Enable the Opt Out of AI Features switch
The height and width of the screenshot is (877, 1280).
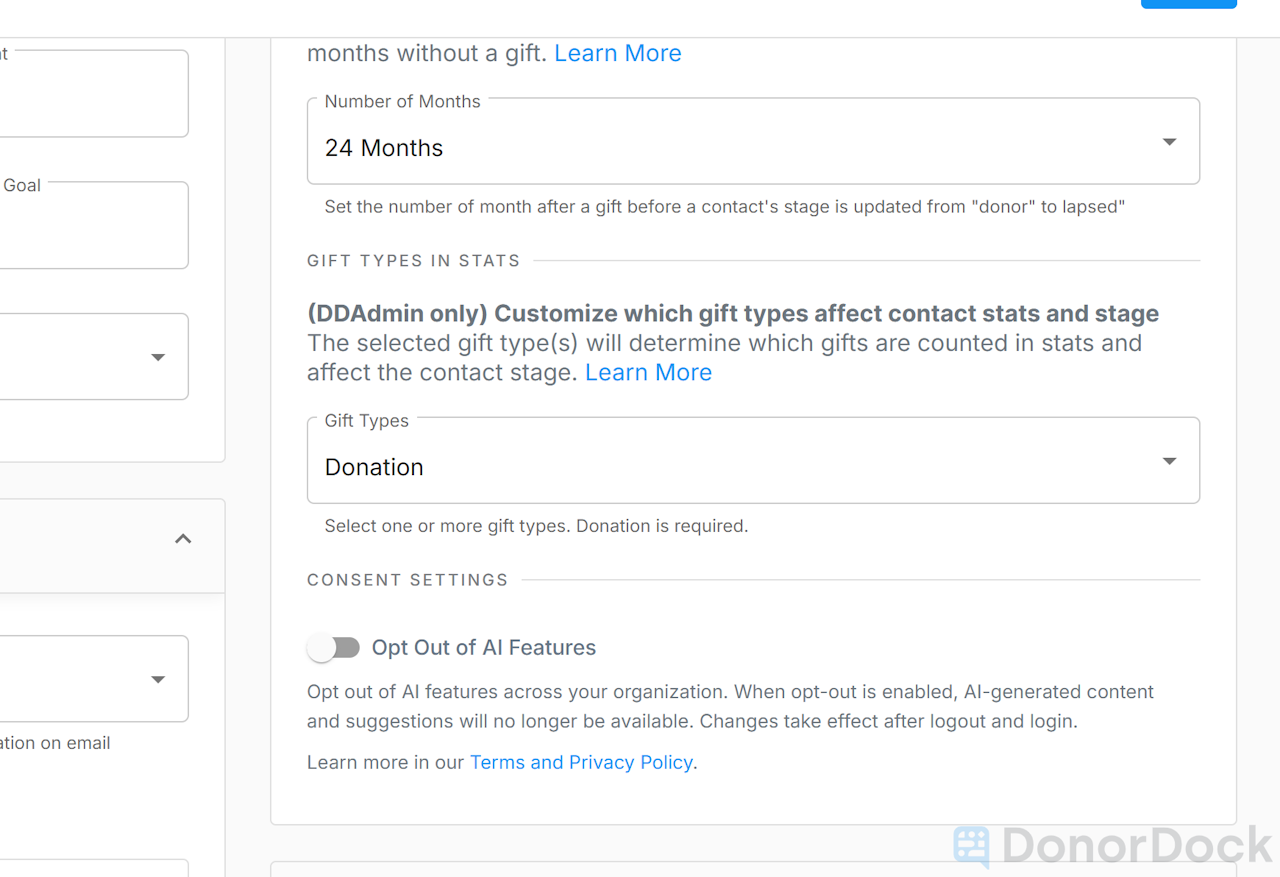tap(333, 648)
